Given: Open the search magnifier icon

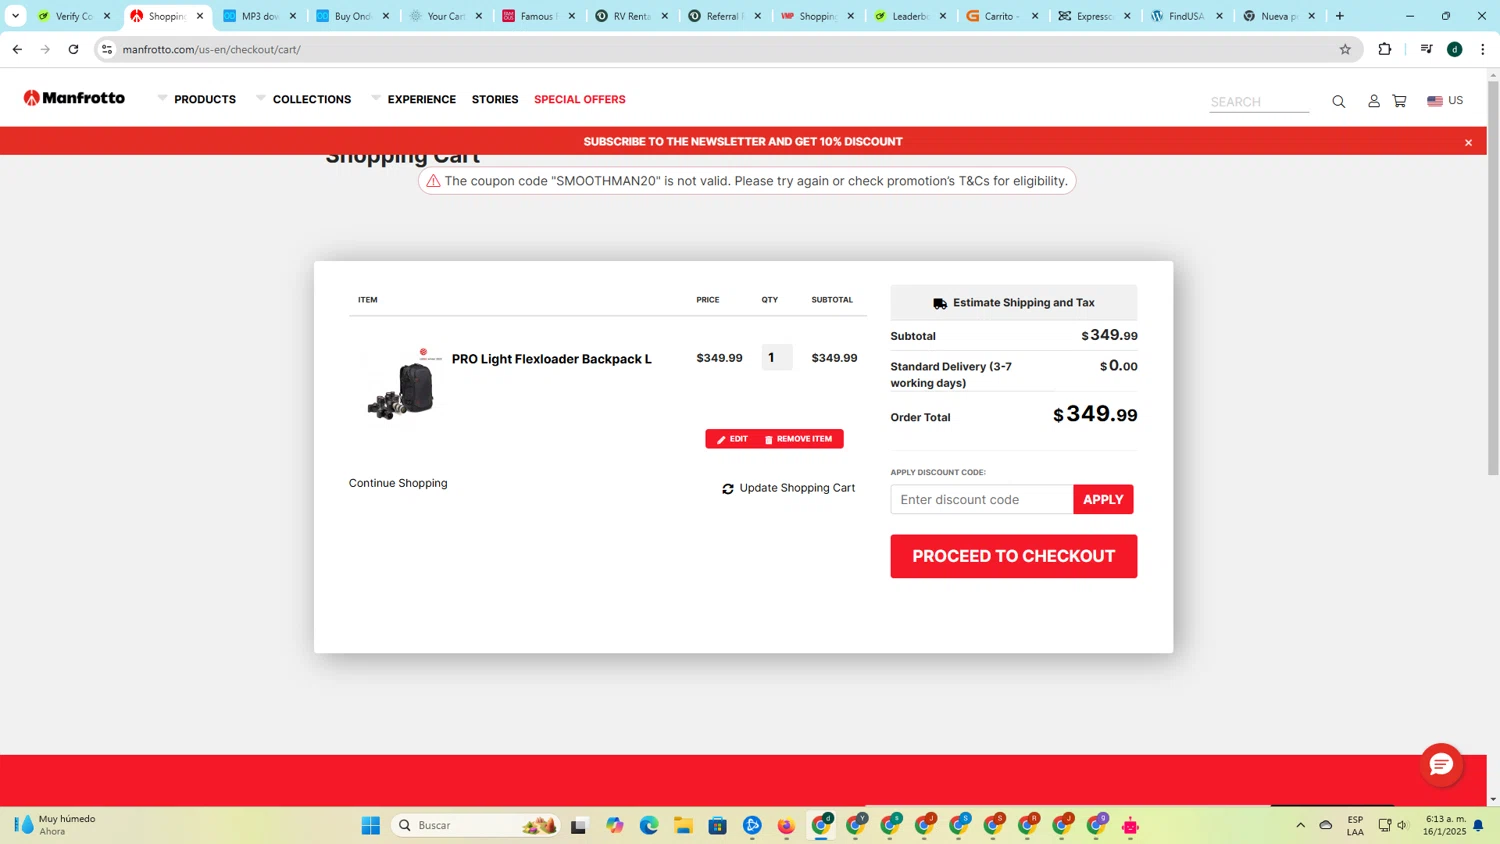Looking at the screenshot, I should pos(1338,101).
